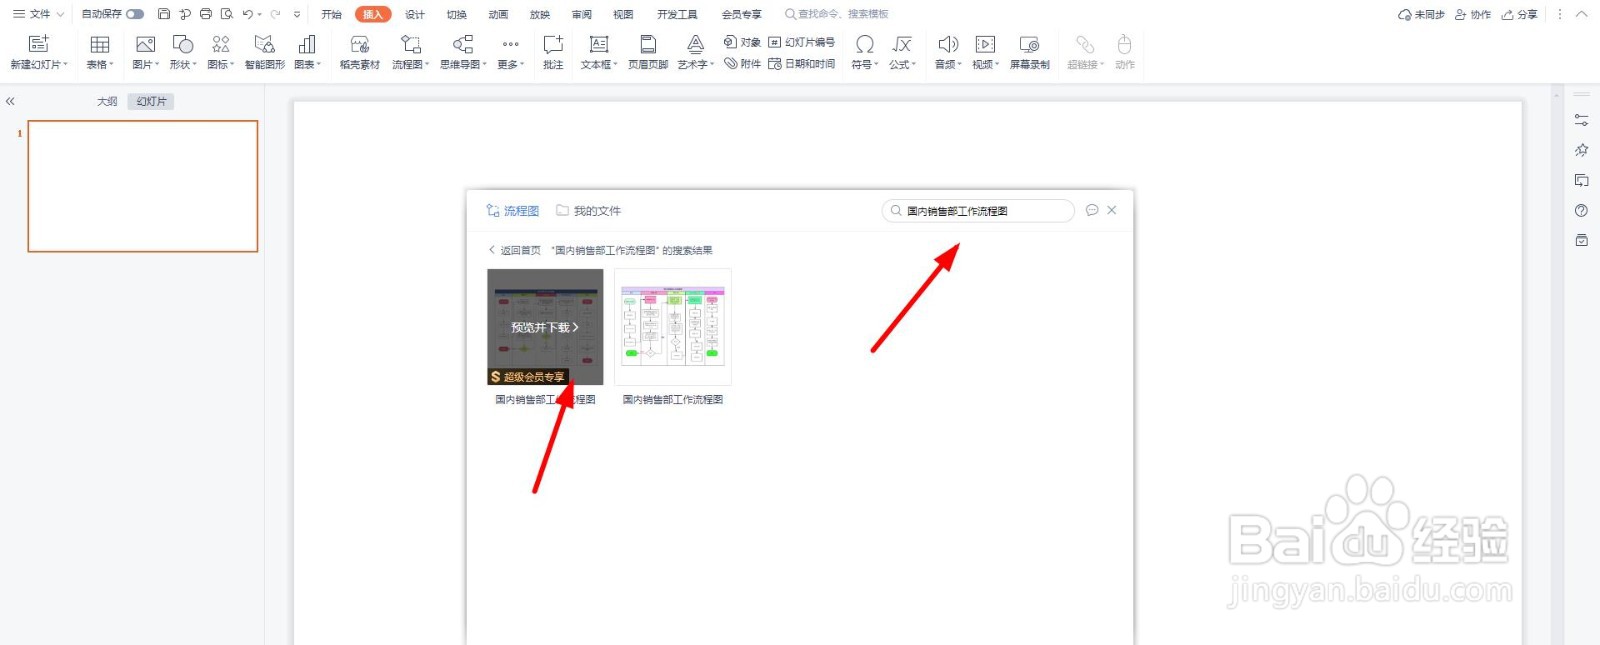
Task: Click the 视频 (Video) icon
Action: [x=985, y=44]
